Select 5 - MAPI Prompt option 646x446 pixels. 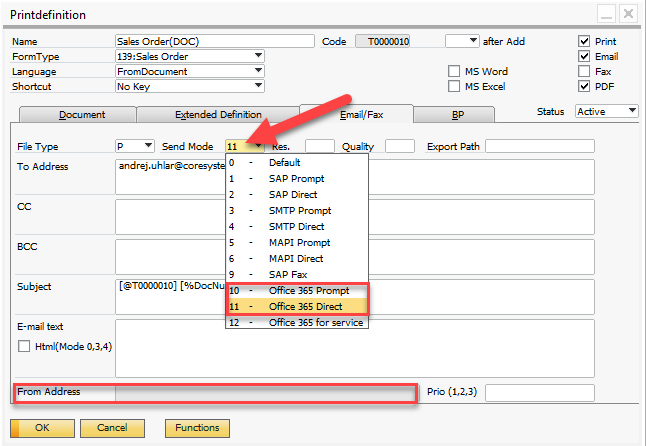[x=297, y=243]
